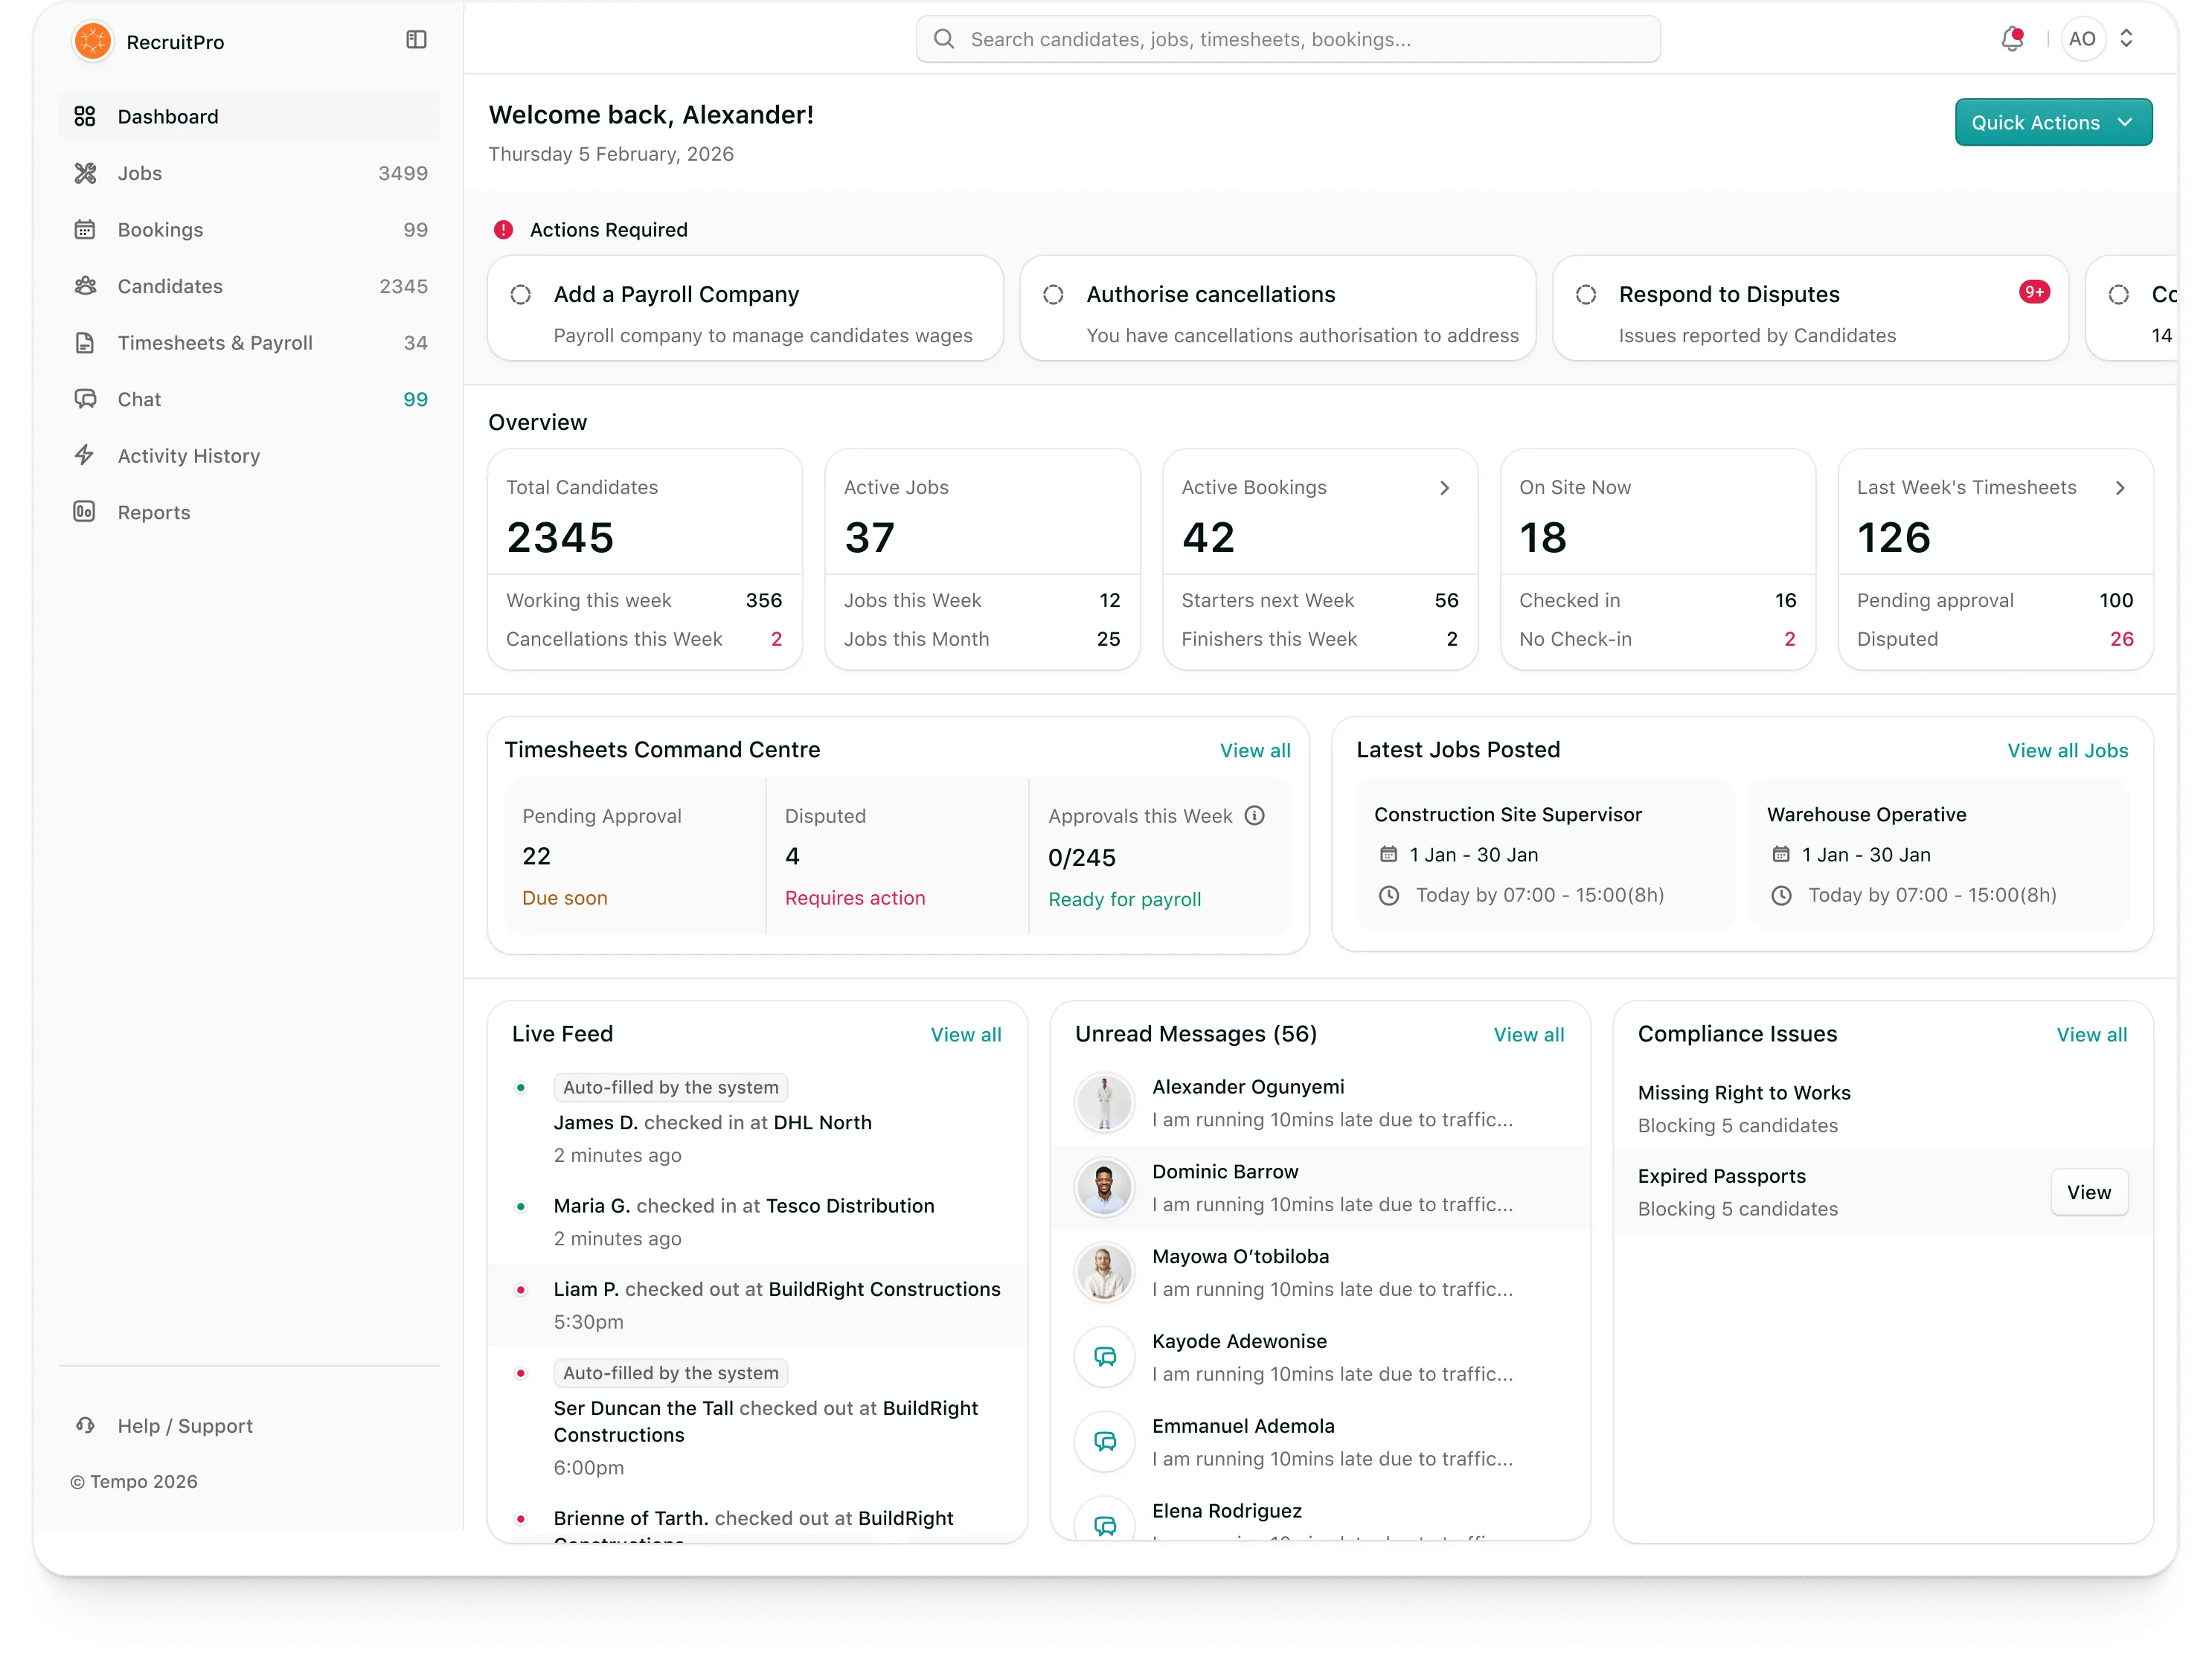2212x1679 pixels.
Task: Expand Last Week's Timesheets chevron
Action: (2120, 488)
